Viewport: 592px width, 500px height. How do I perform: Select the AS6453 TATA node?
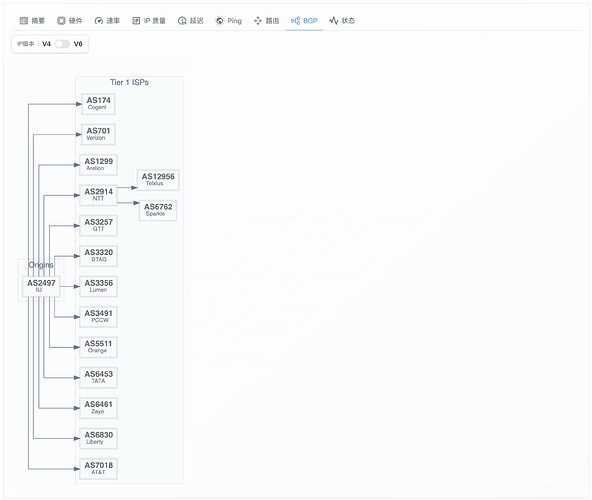coord(99,378)
